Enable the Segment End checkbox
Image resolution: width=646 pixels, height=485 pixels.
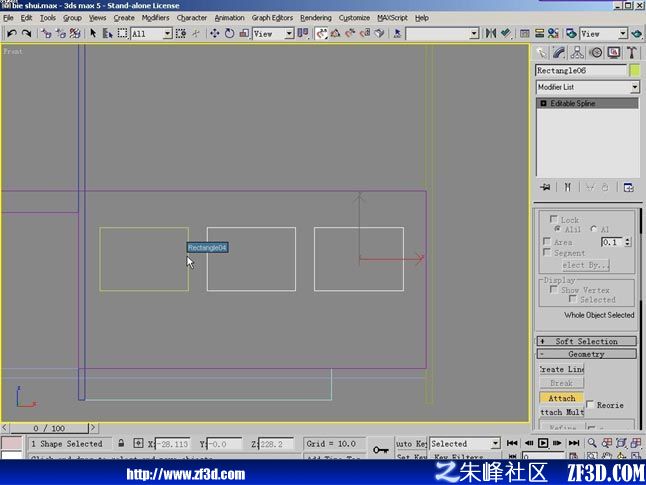click(547, 252)
